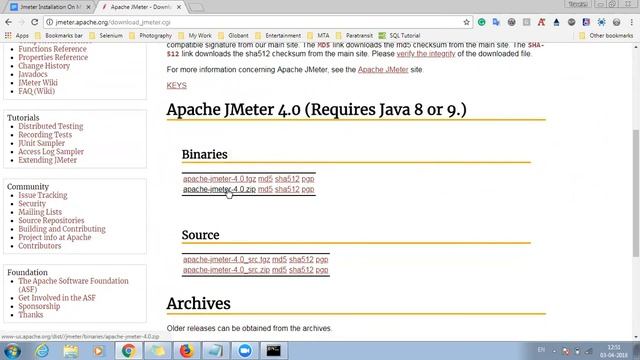Reload the JMeter download page
Screen dimensions: 640x360
(35, 22)
